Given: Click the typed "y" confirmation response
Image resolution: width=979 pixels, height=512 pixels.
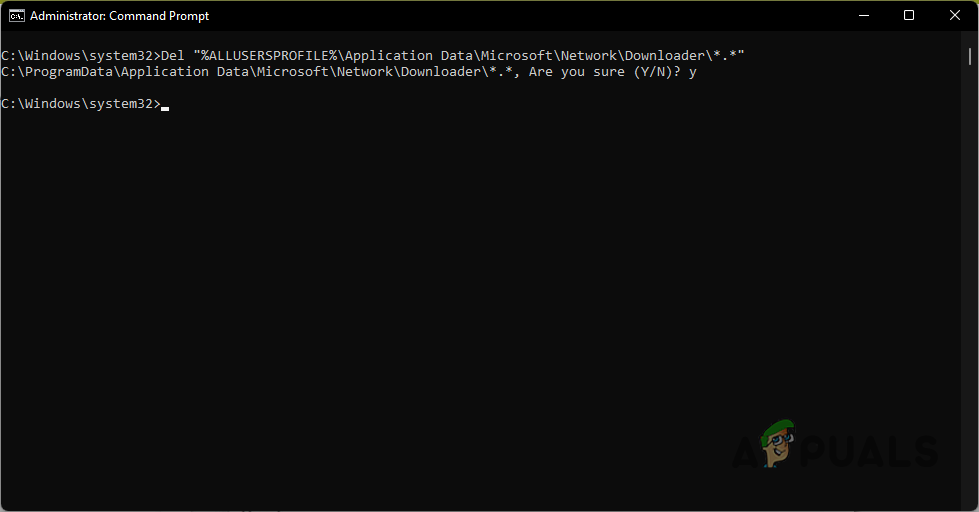Looking at the screenshot, I should [692, 72].
